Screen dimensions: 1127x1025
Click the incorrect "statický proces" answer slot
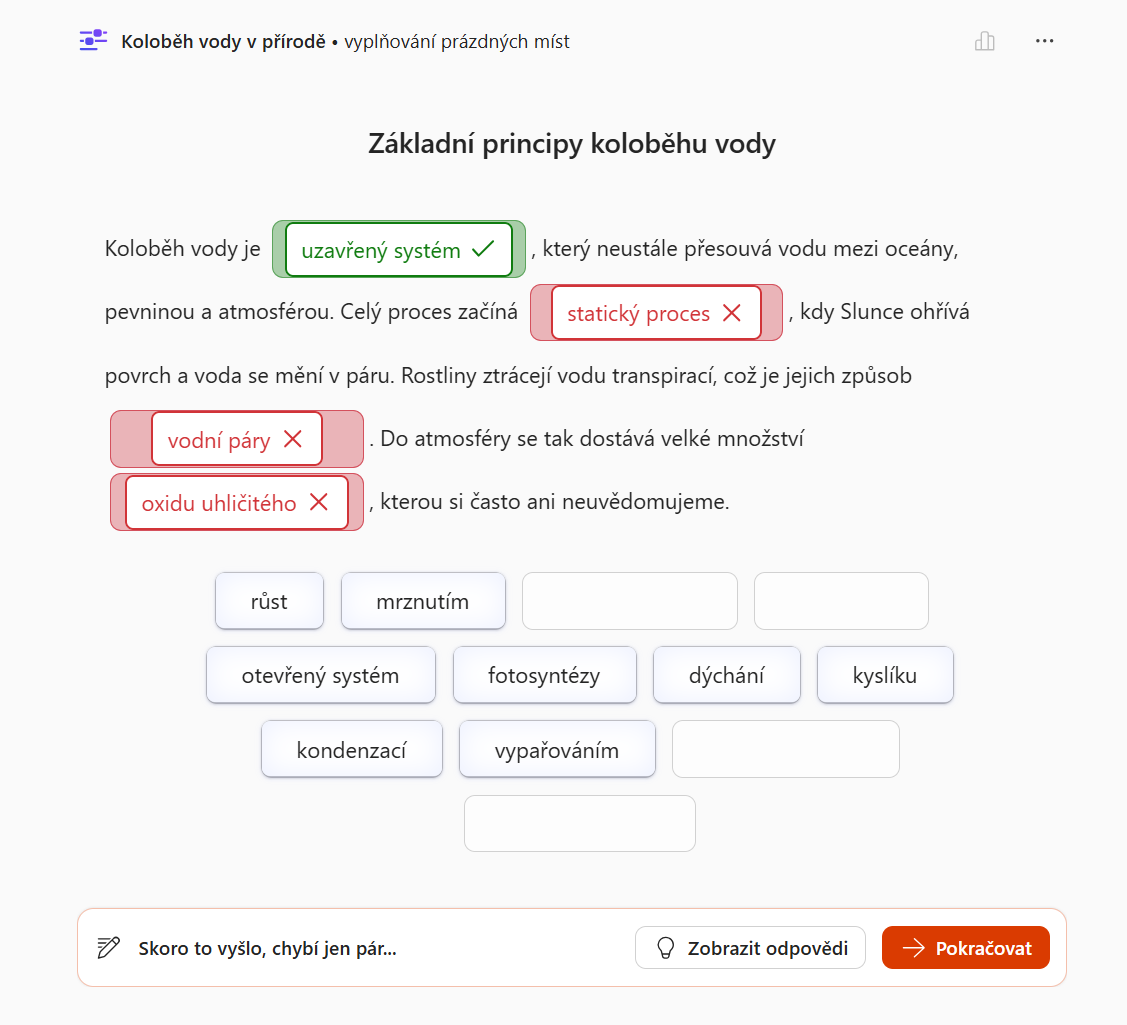(x=638, y=313)
